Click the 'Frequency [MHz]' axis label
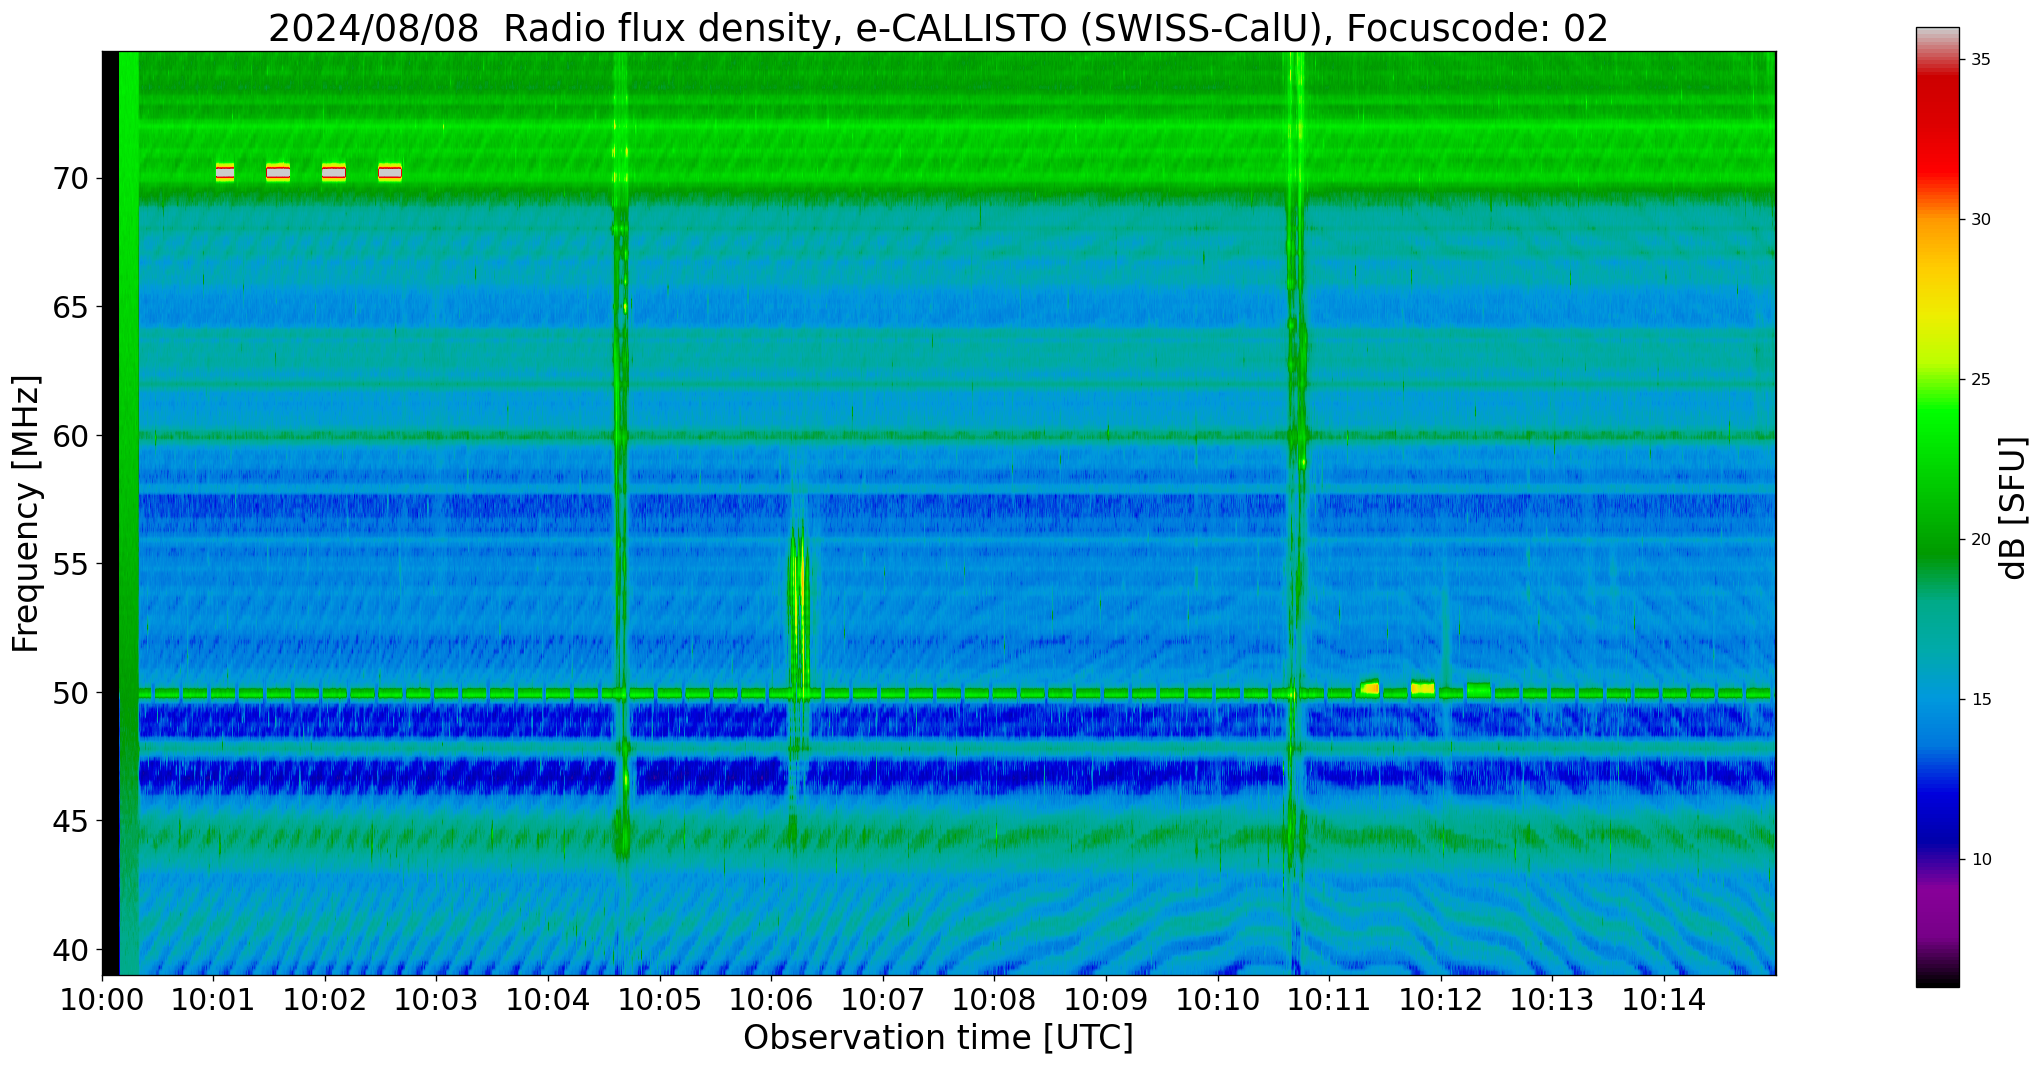Viewport: 2043px width, 1067px height. pyautogui.click(x=27, y=514)
